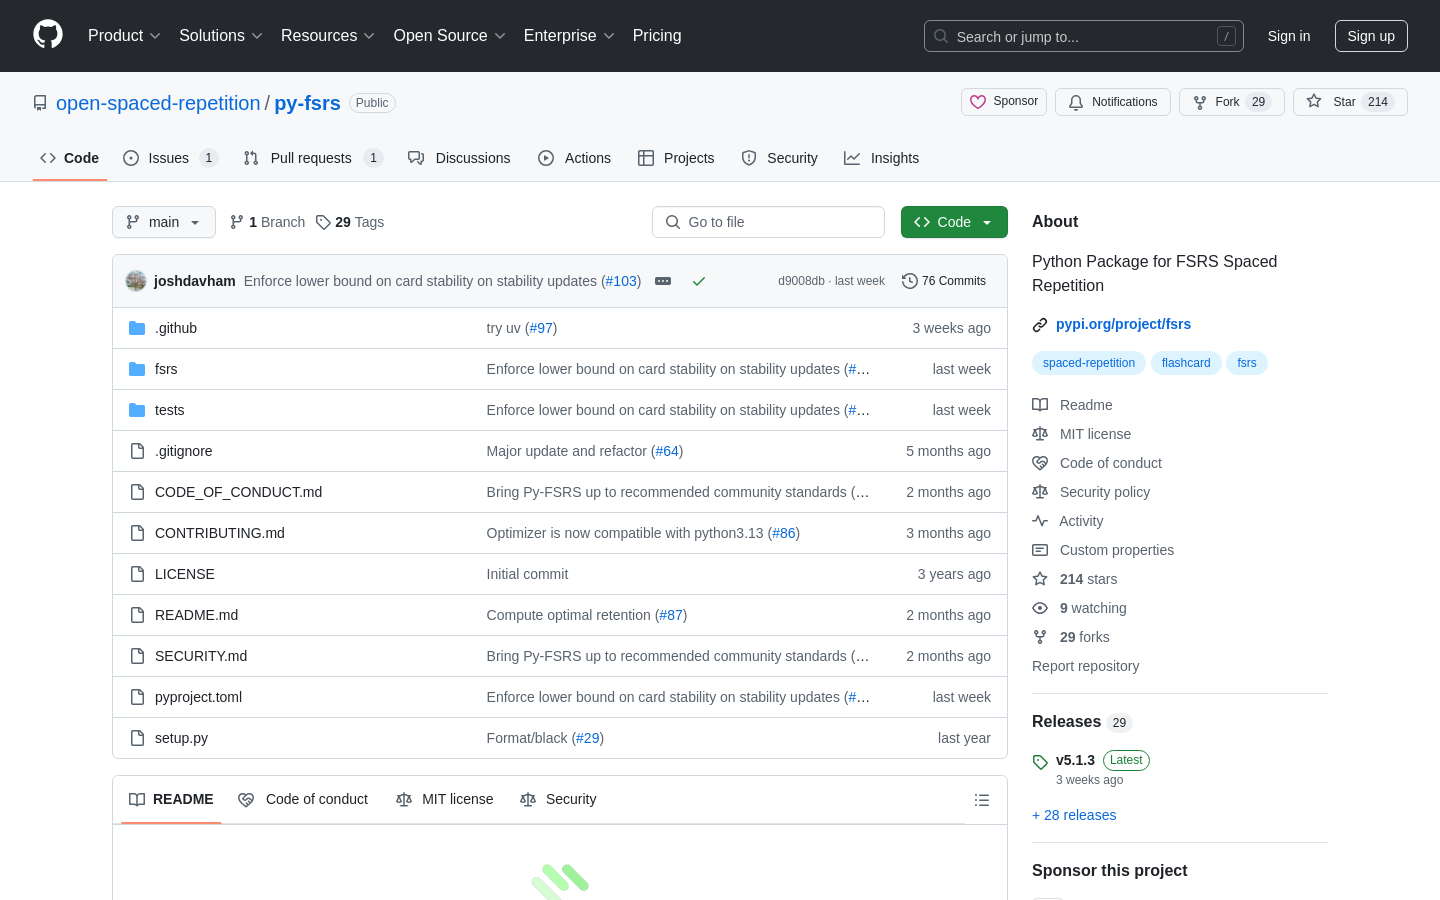Switch to the Issues tab
1440x900 pixels.
click(170, 158)
